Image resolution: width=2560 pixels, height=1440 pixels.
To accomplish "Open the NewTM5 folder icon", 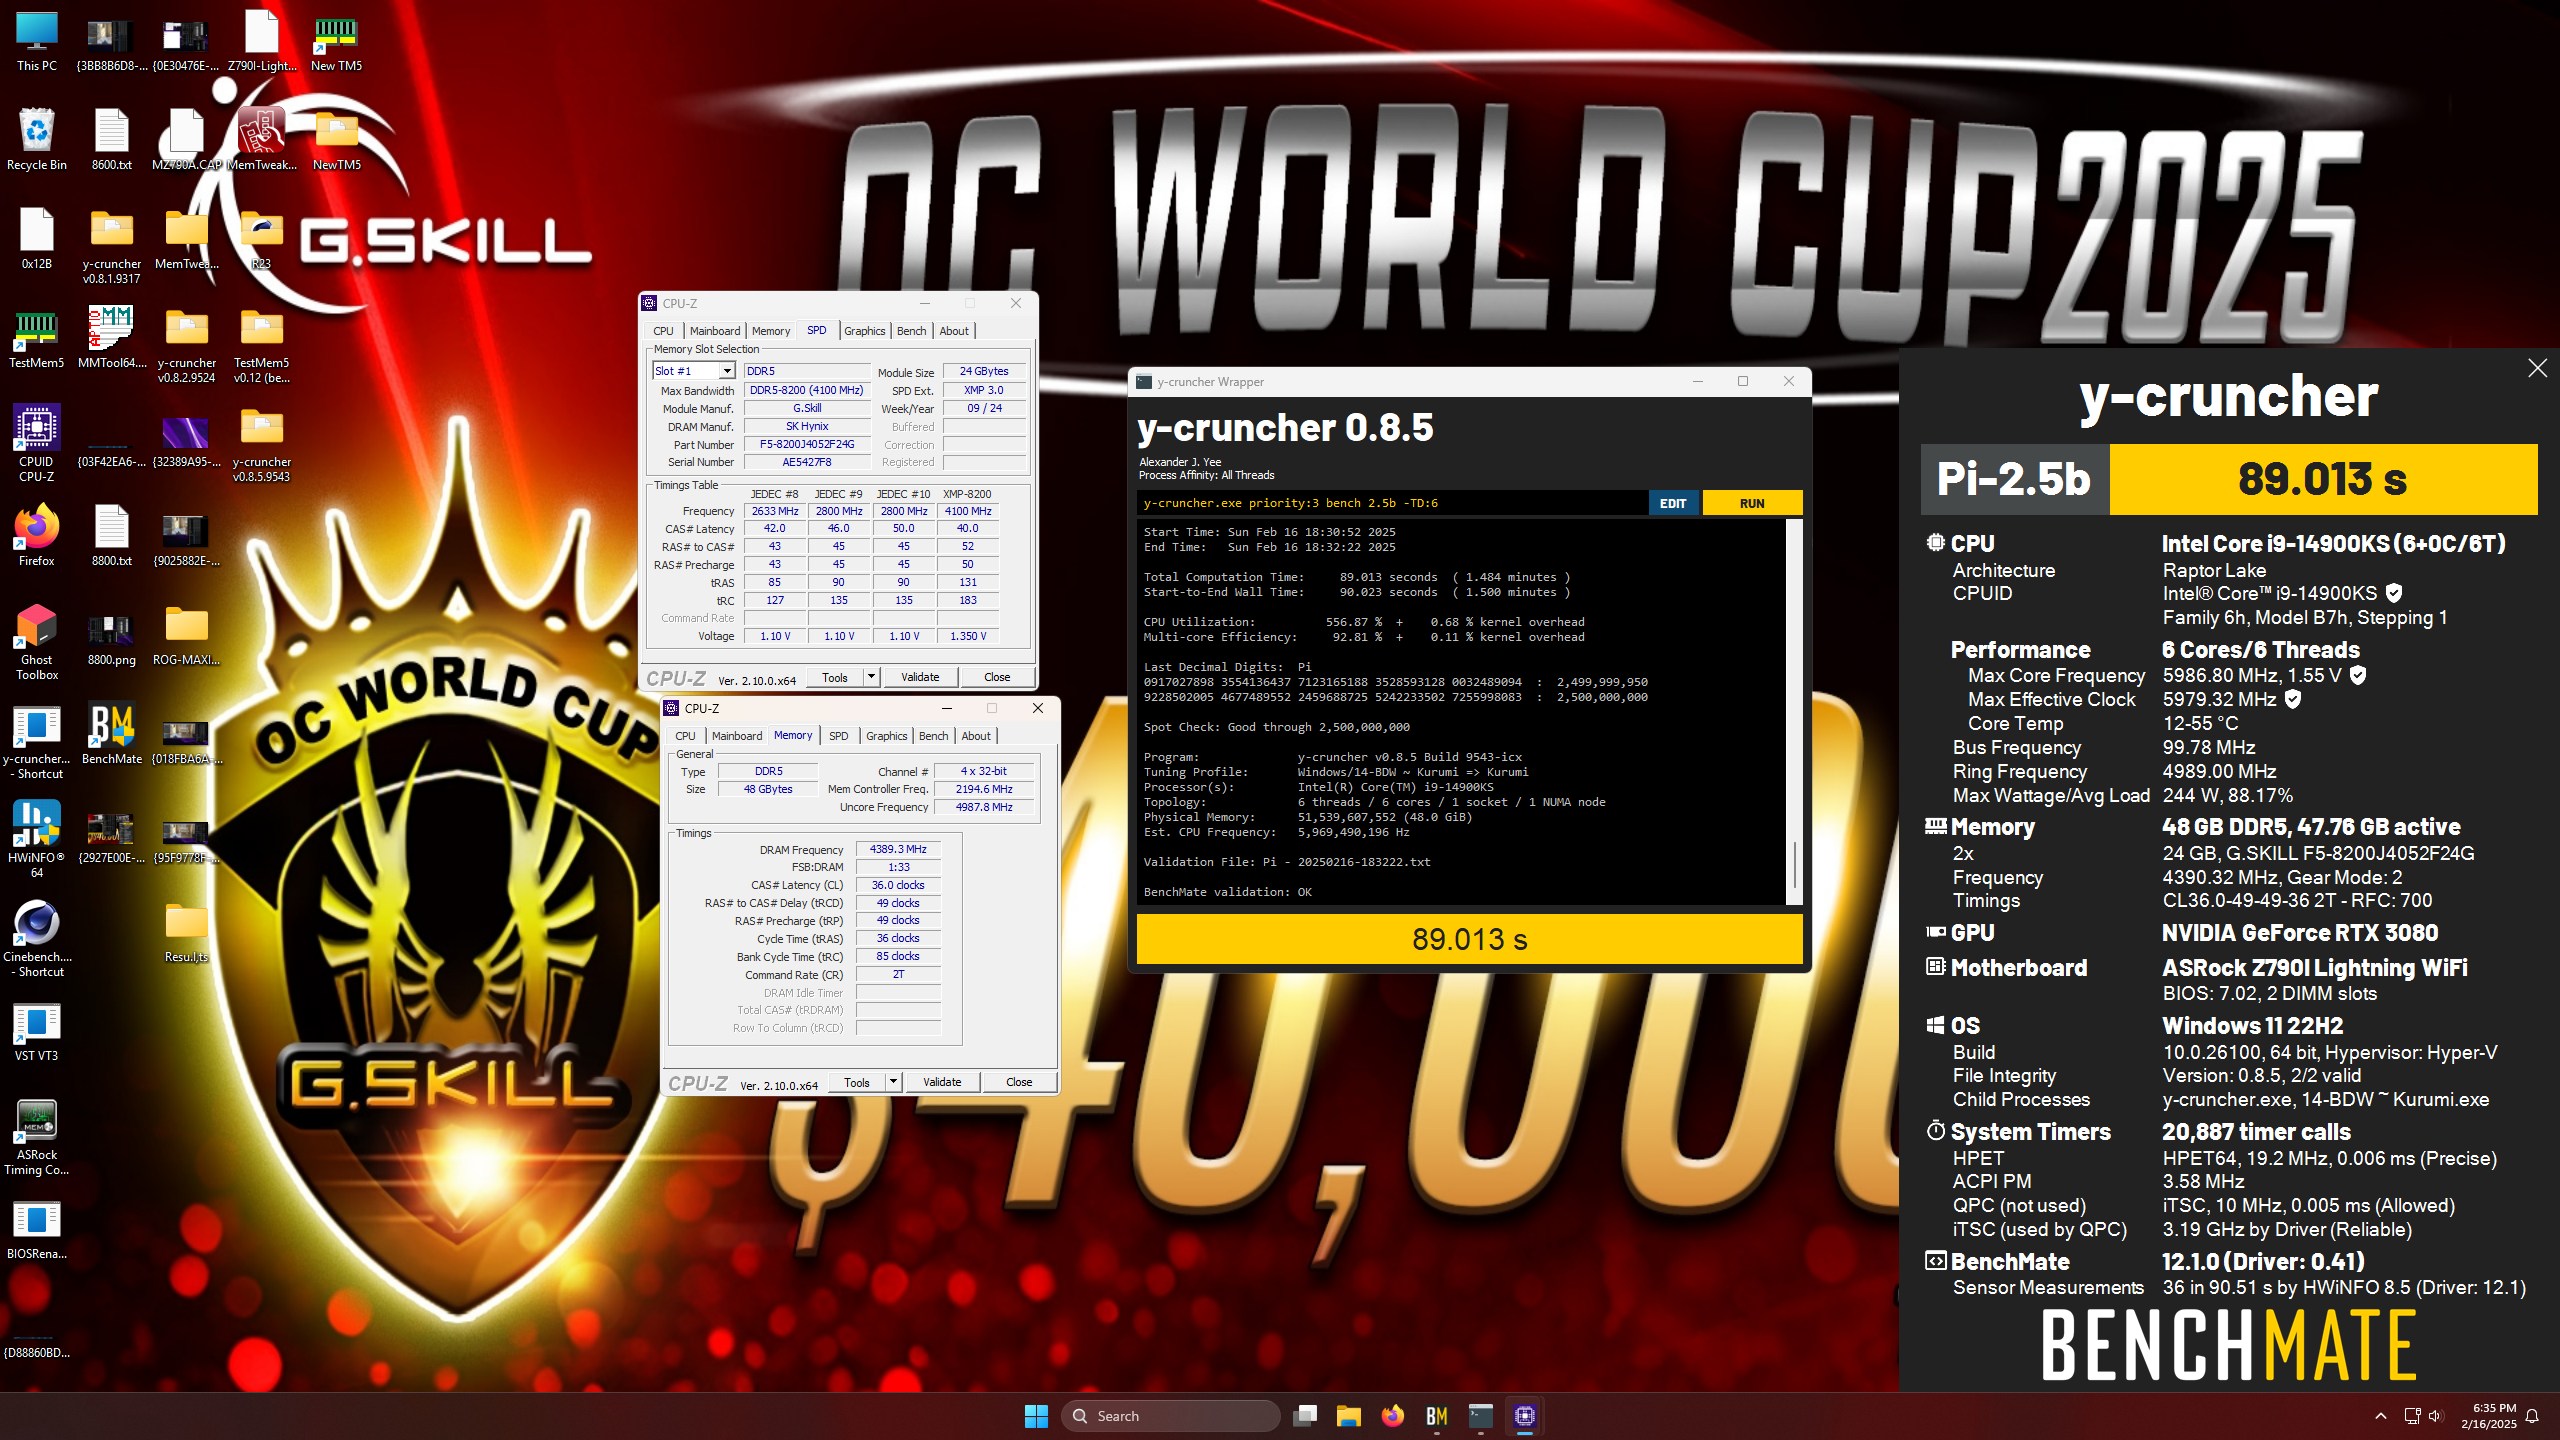I will click(x=336, y=140).
